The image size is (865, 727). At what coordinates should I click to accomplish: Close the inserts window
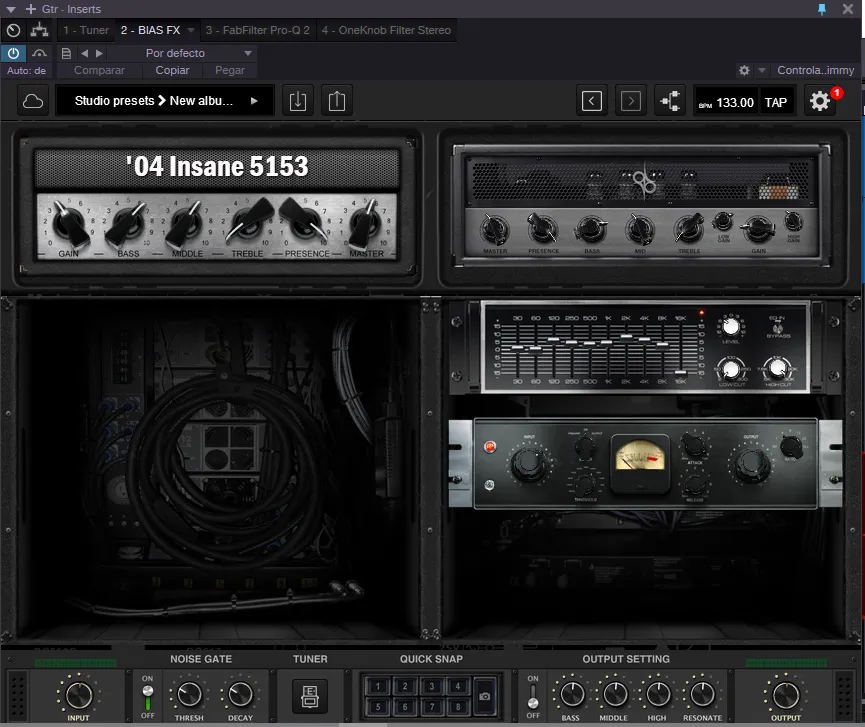(x=848, y=9)
